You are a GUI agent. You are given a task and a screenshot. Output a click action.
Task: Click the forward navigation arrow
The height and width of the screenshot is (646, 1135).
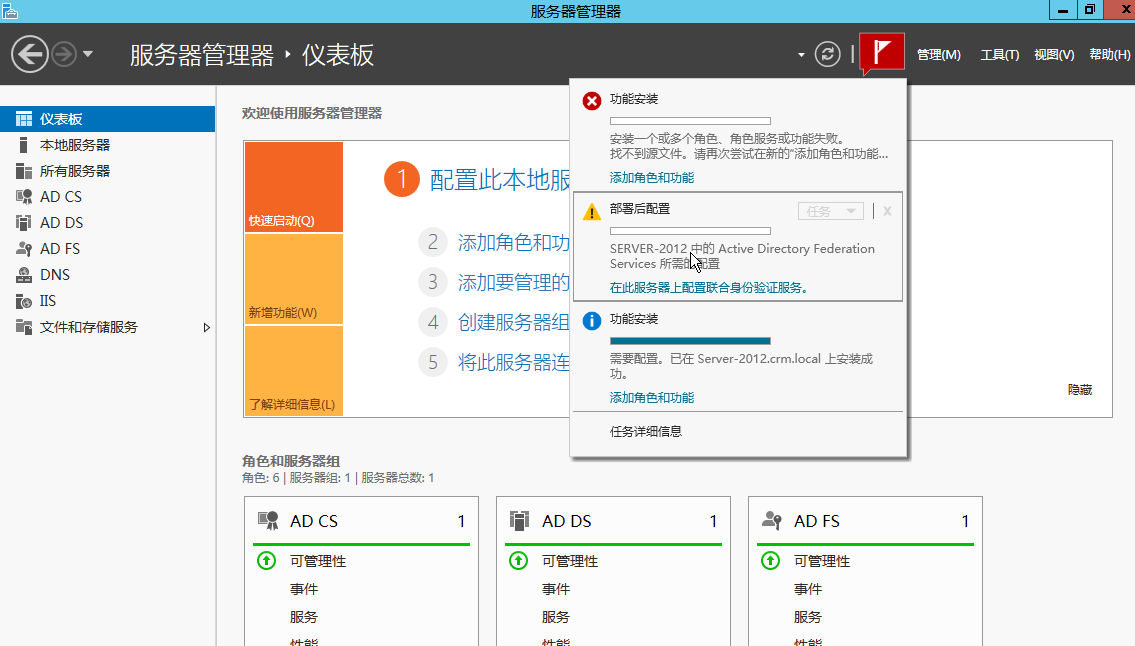[x=64, y=54]
